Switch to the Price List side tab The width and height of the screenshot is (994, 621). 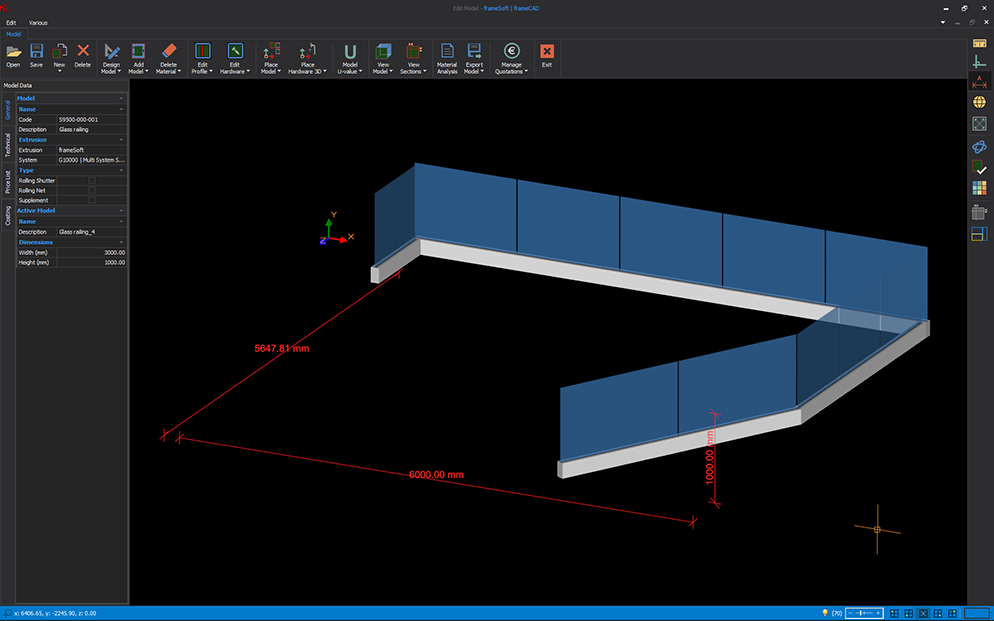(x=8, y=181)
